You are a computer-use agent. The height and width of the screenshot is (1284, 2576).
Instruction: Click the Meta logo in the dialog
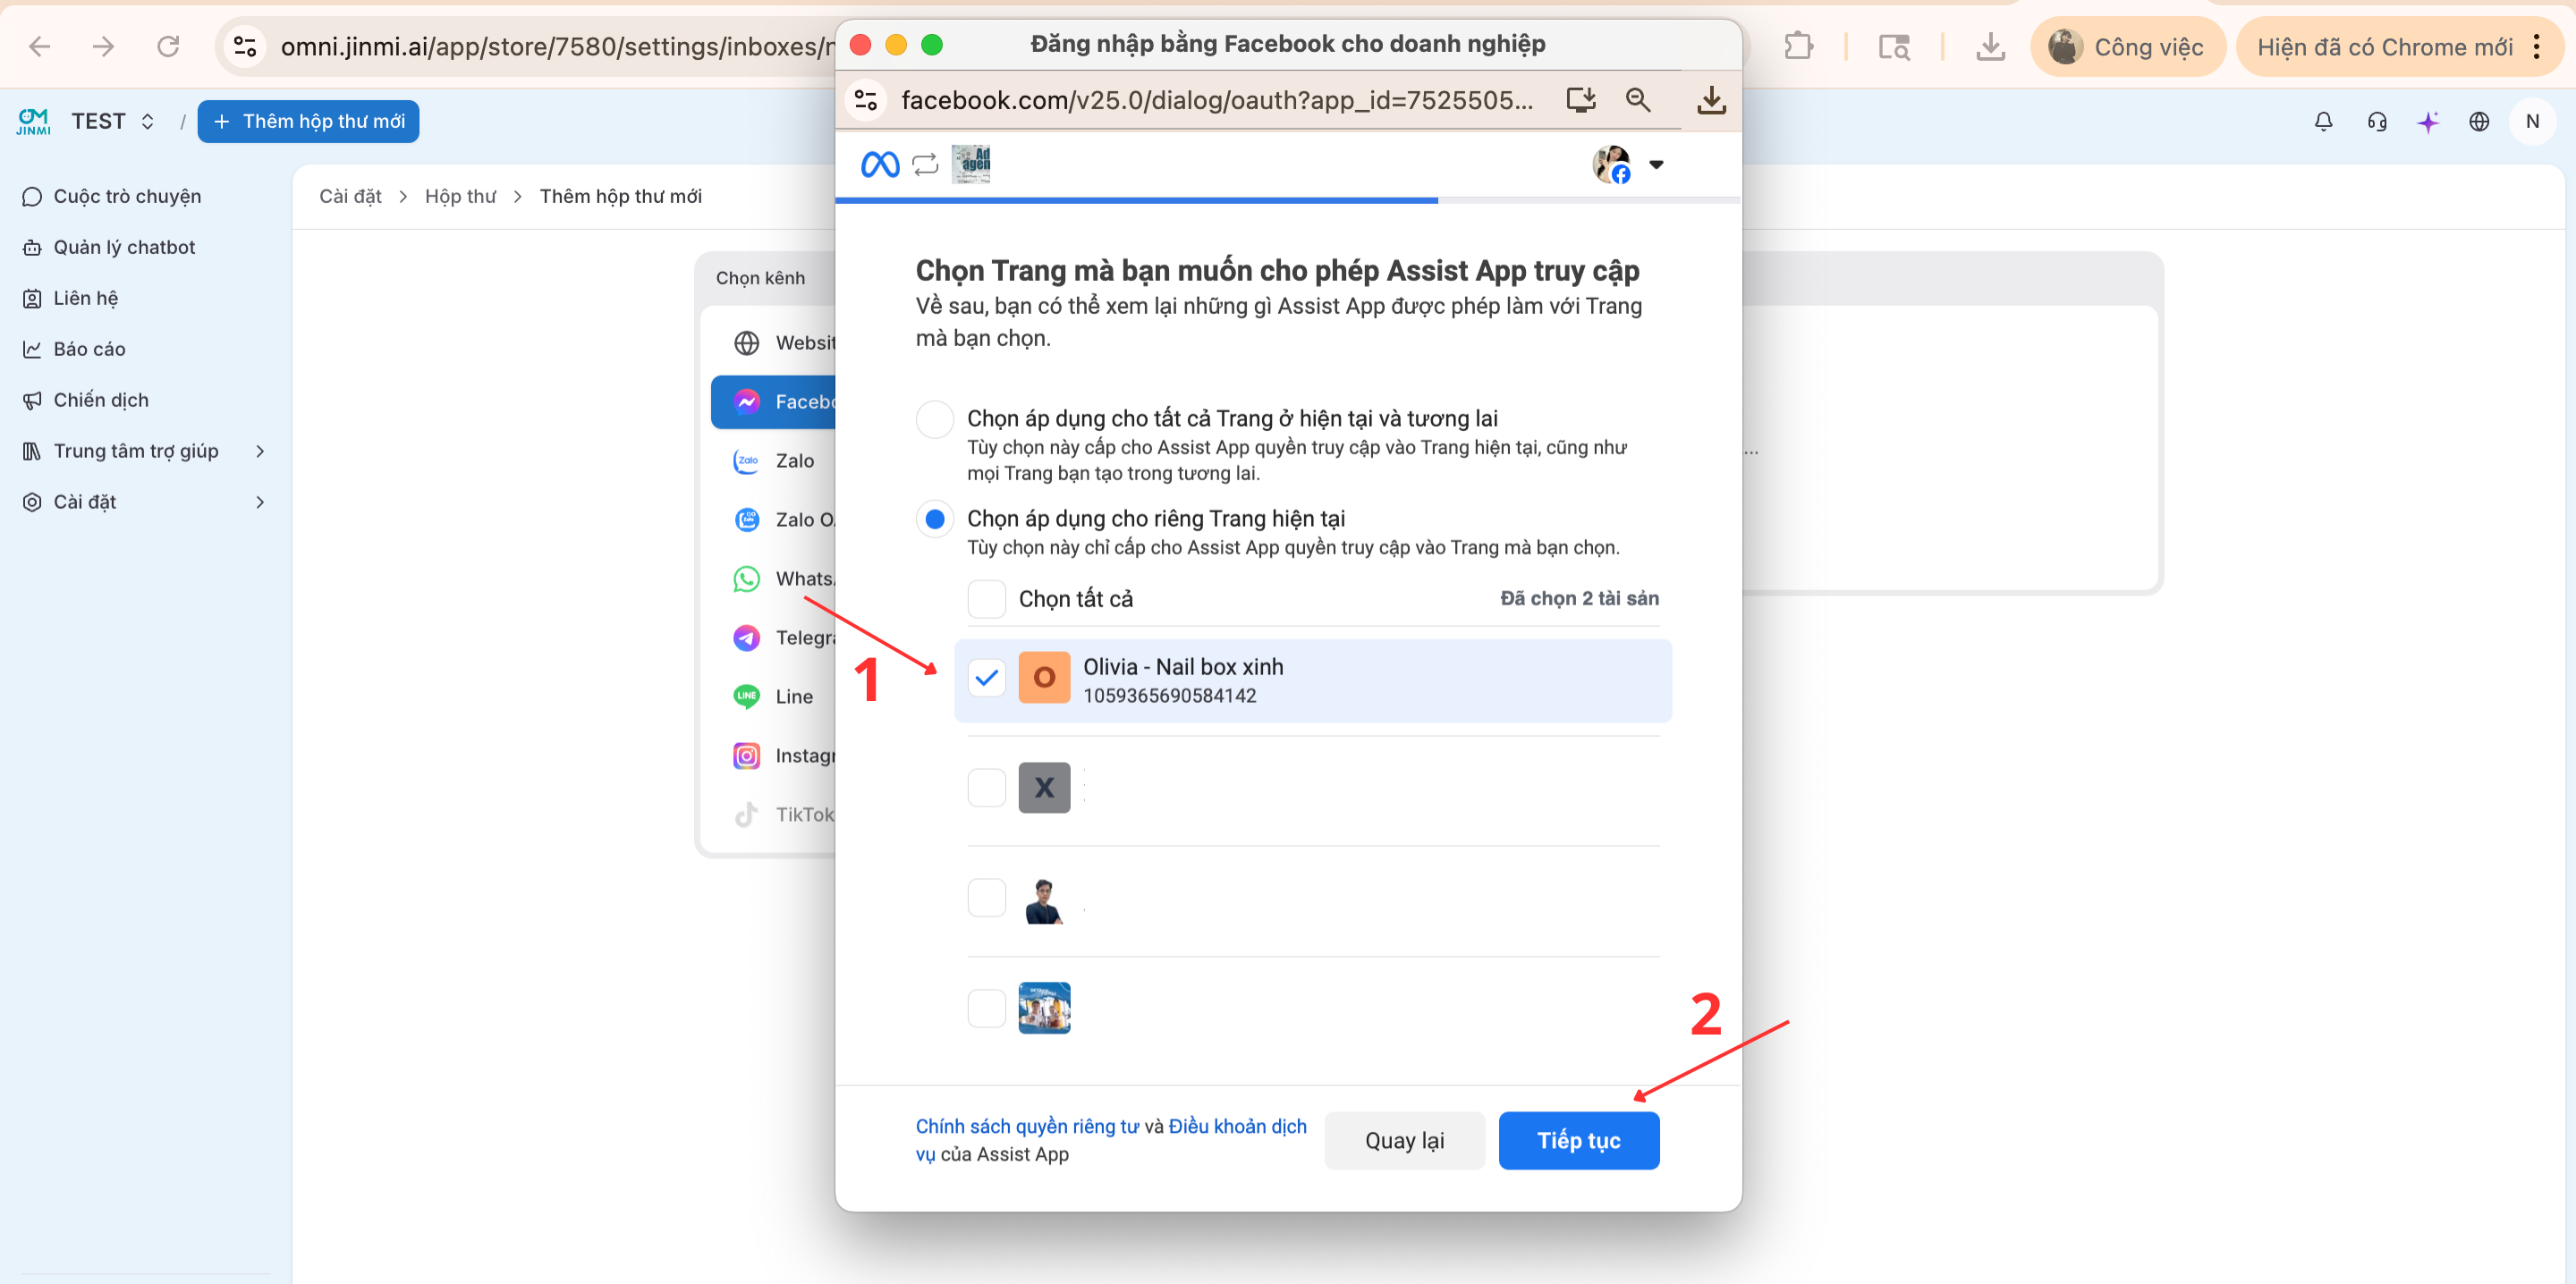880,164
